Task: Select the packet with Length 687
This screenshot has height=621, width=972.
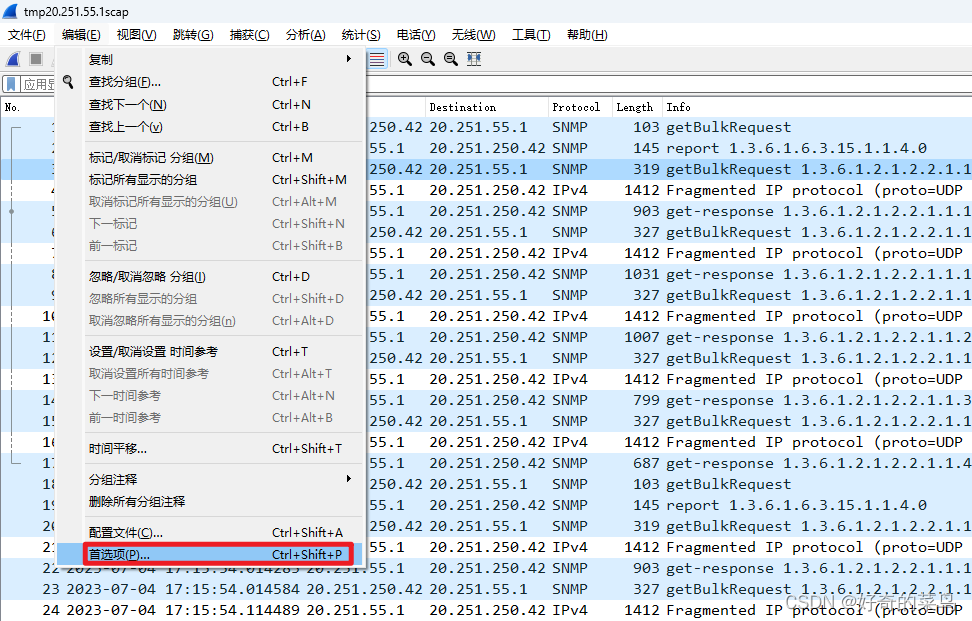Action: click(x=668, y=463)
